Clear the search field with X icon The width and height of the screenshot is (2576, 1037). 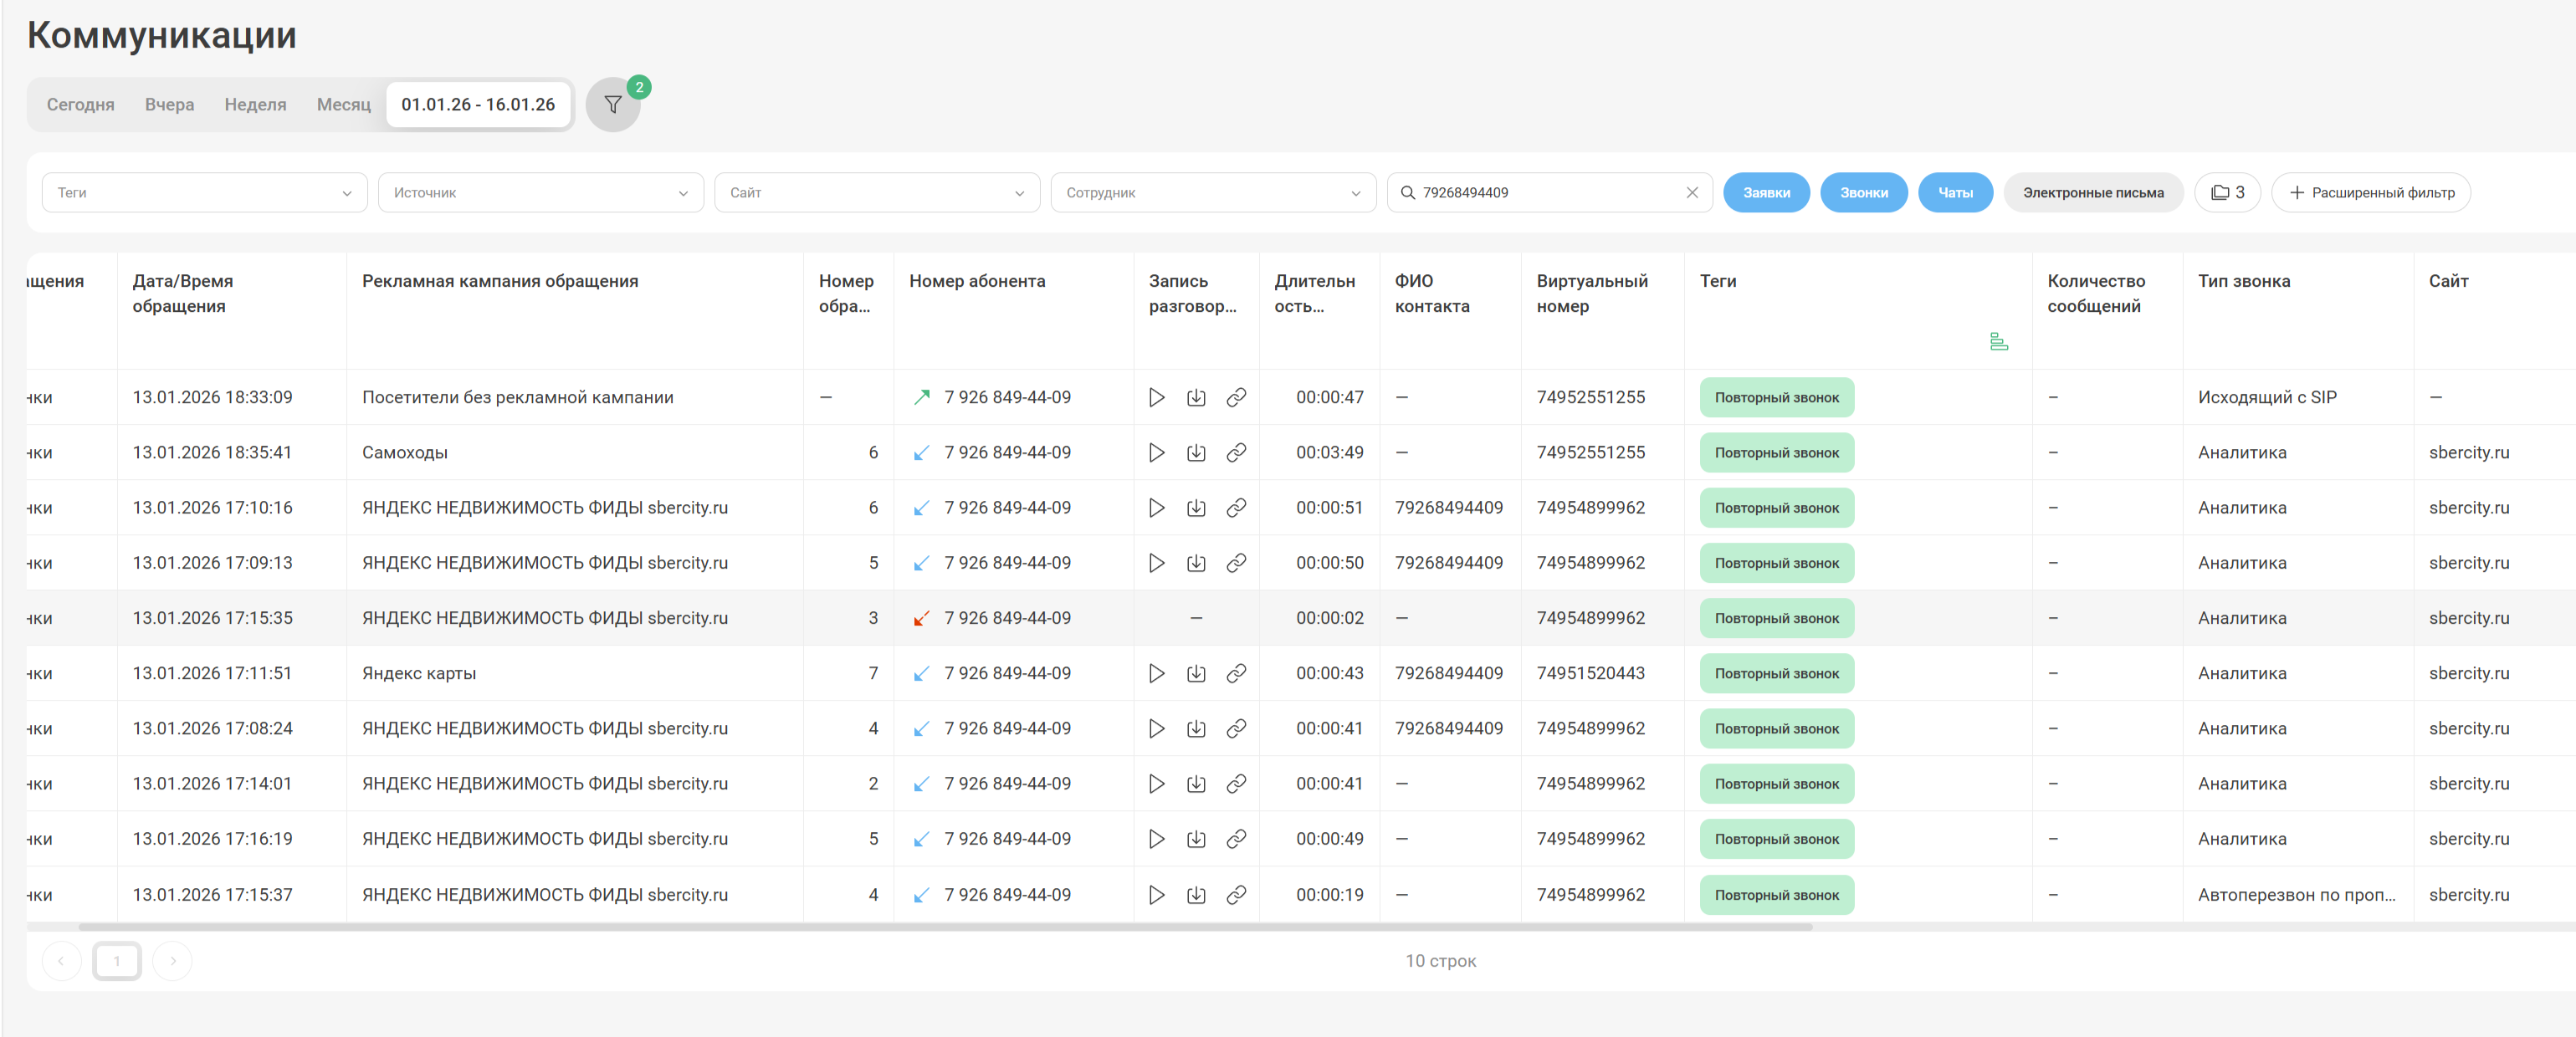(1691, 192)
